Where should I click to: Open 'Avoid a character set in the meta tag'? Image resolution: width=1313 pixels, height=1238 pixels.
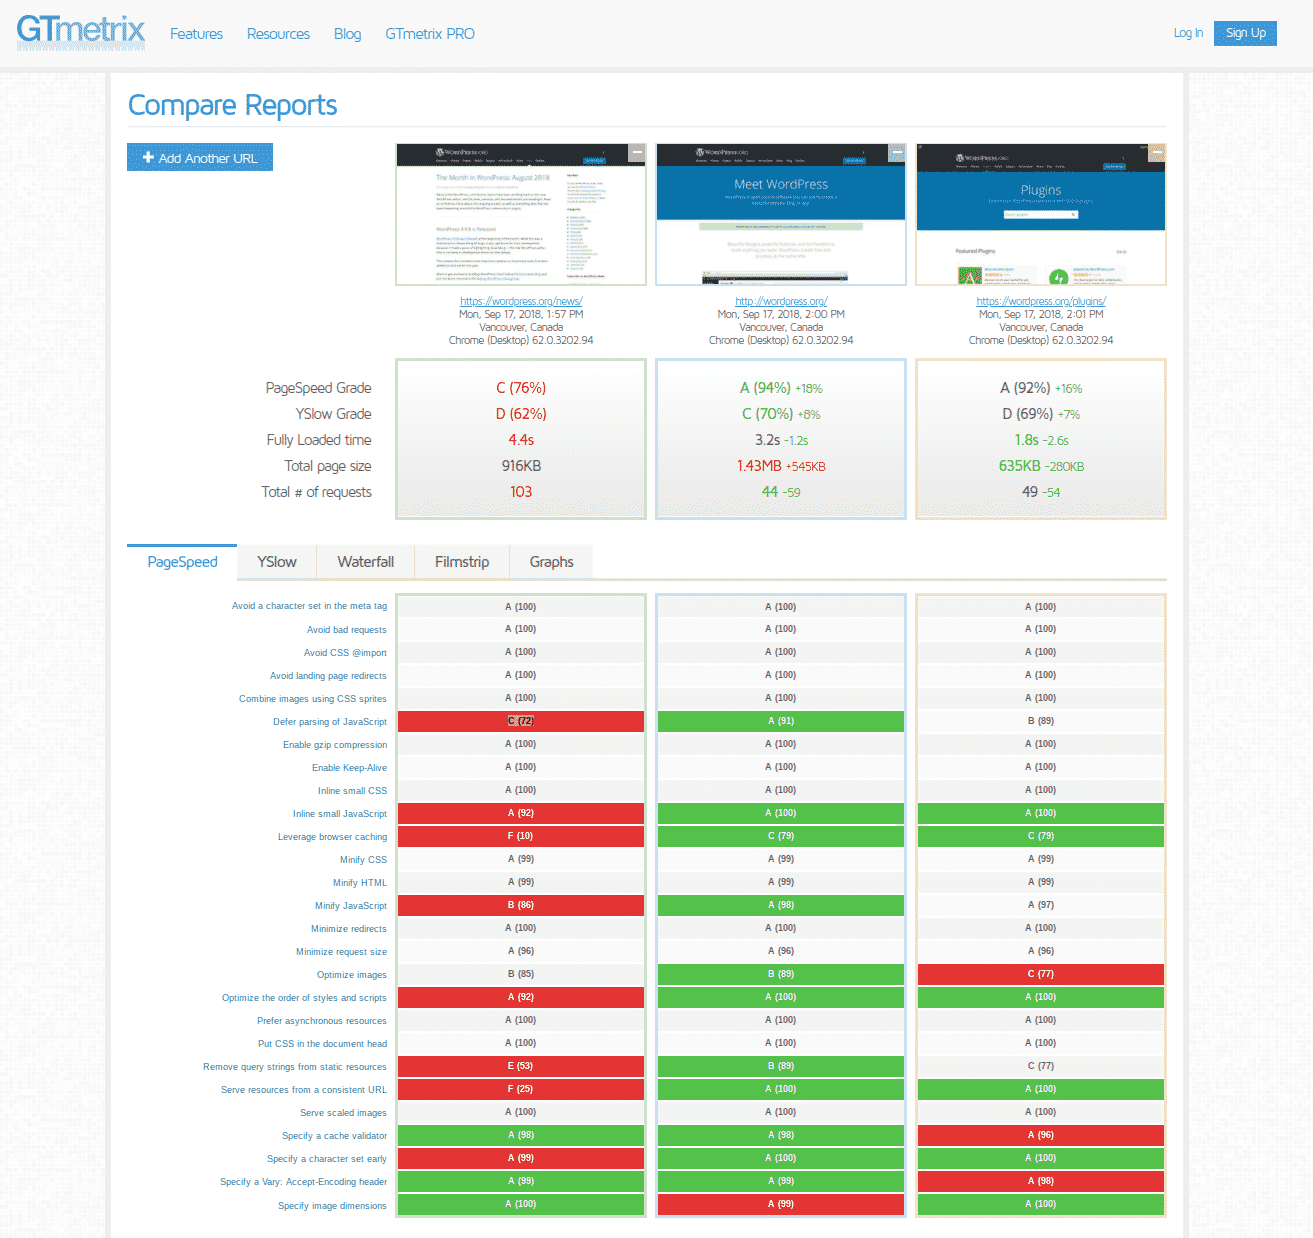click(x=309, y=606)
